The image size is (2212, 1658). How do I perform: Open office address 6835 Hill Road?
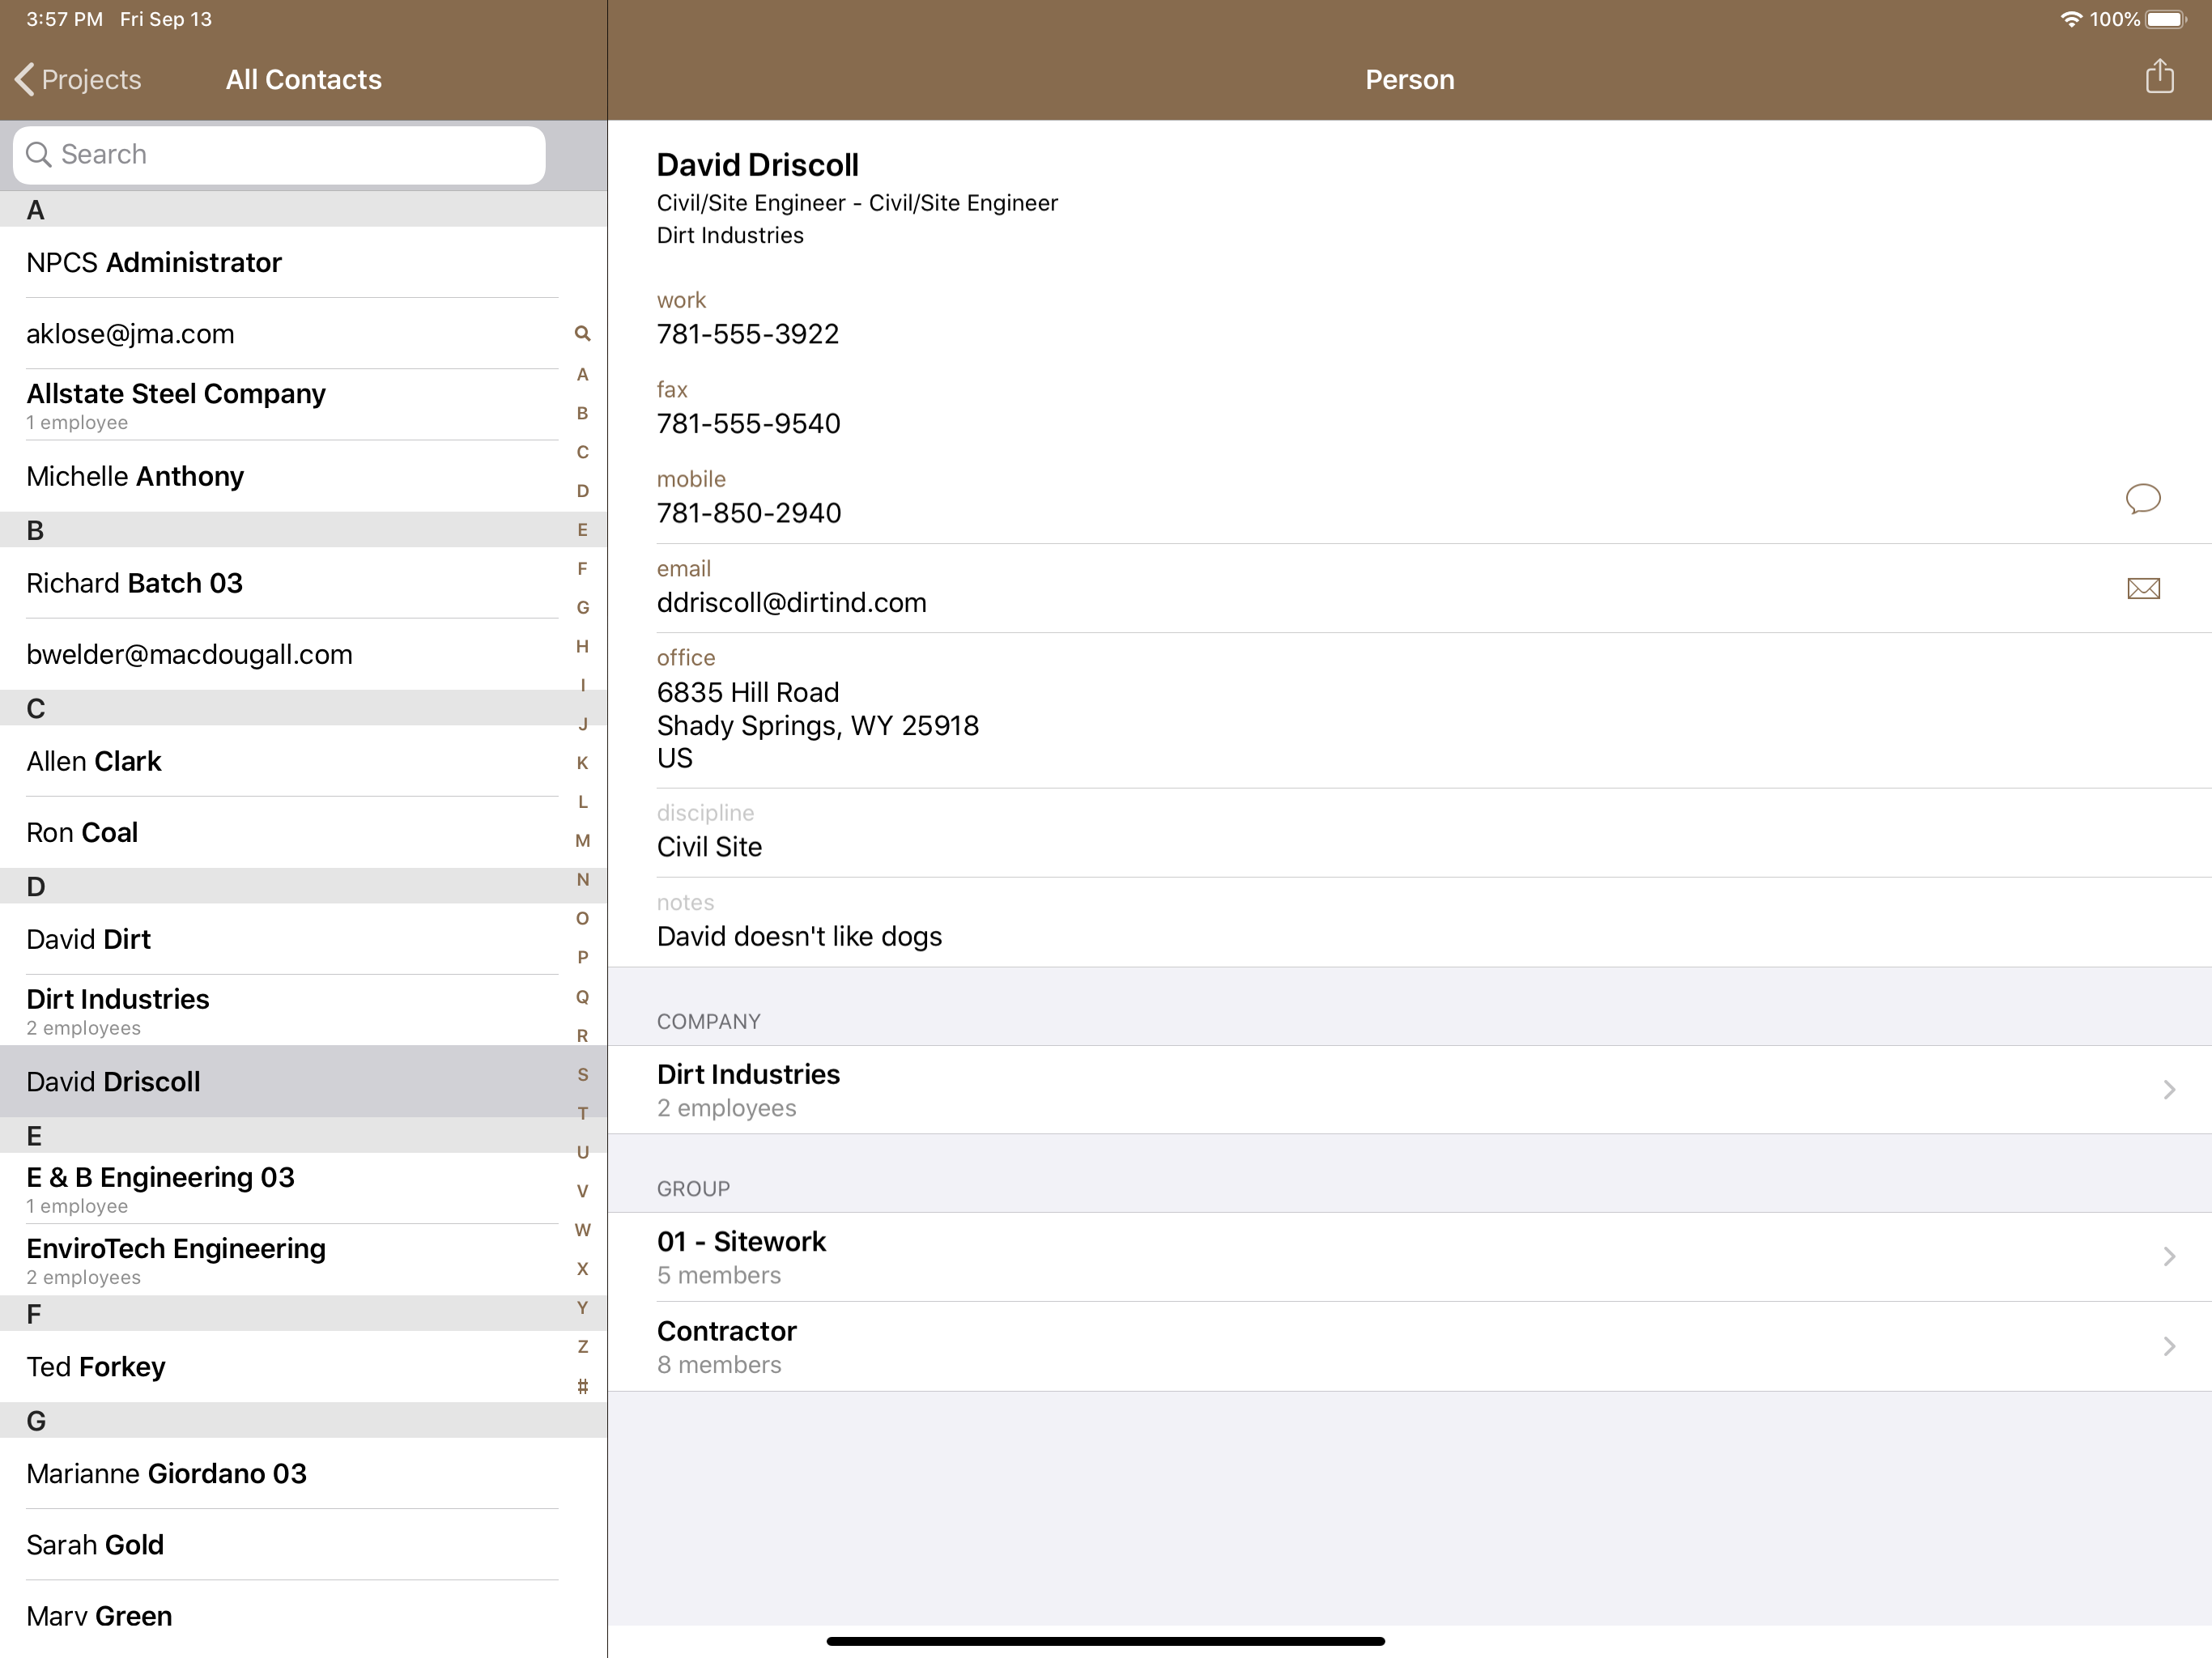[817, 725]
